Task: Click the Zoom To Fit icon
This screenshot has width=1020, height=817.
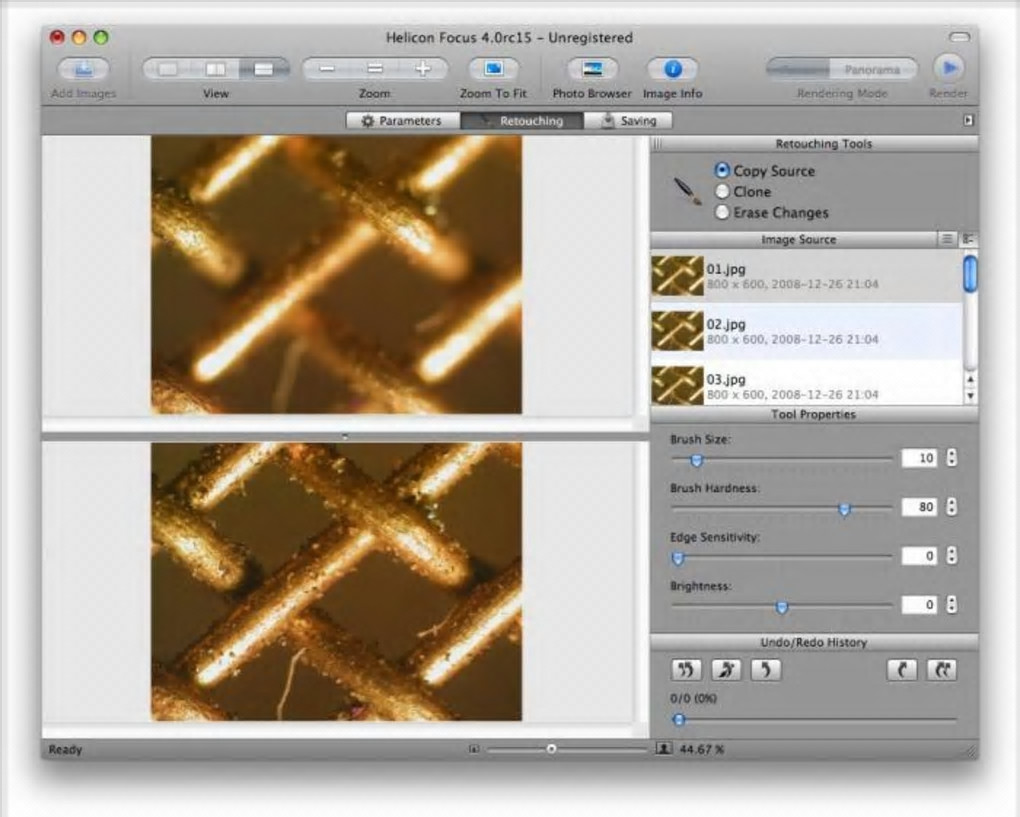Action: tap(493, 70)
